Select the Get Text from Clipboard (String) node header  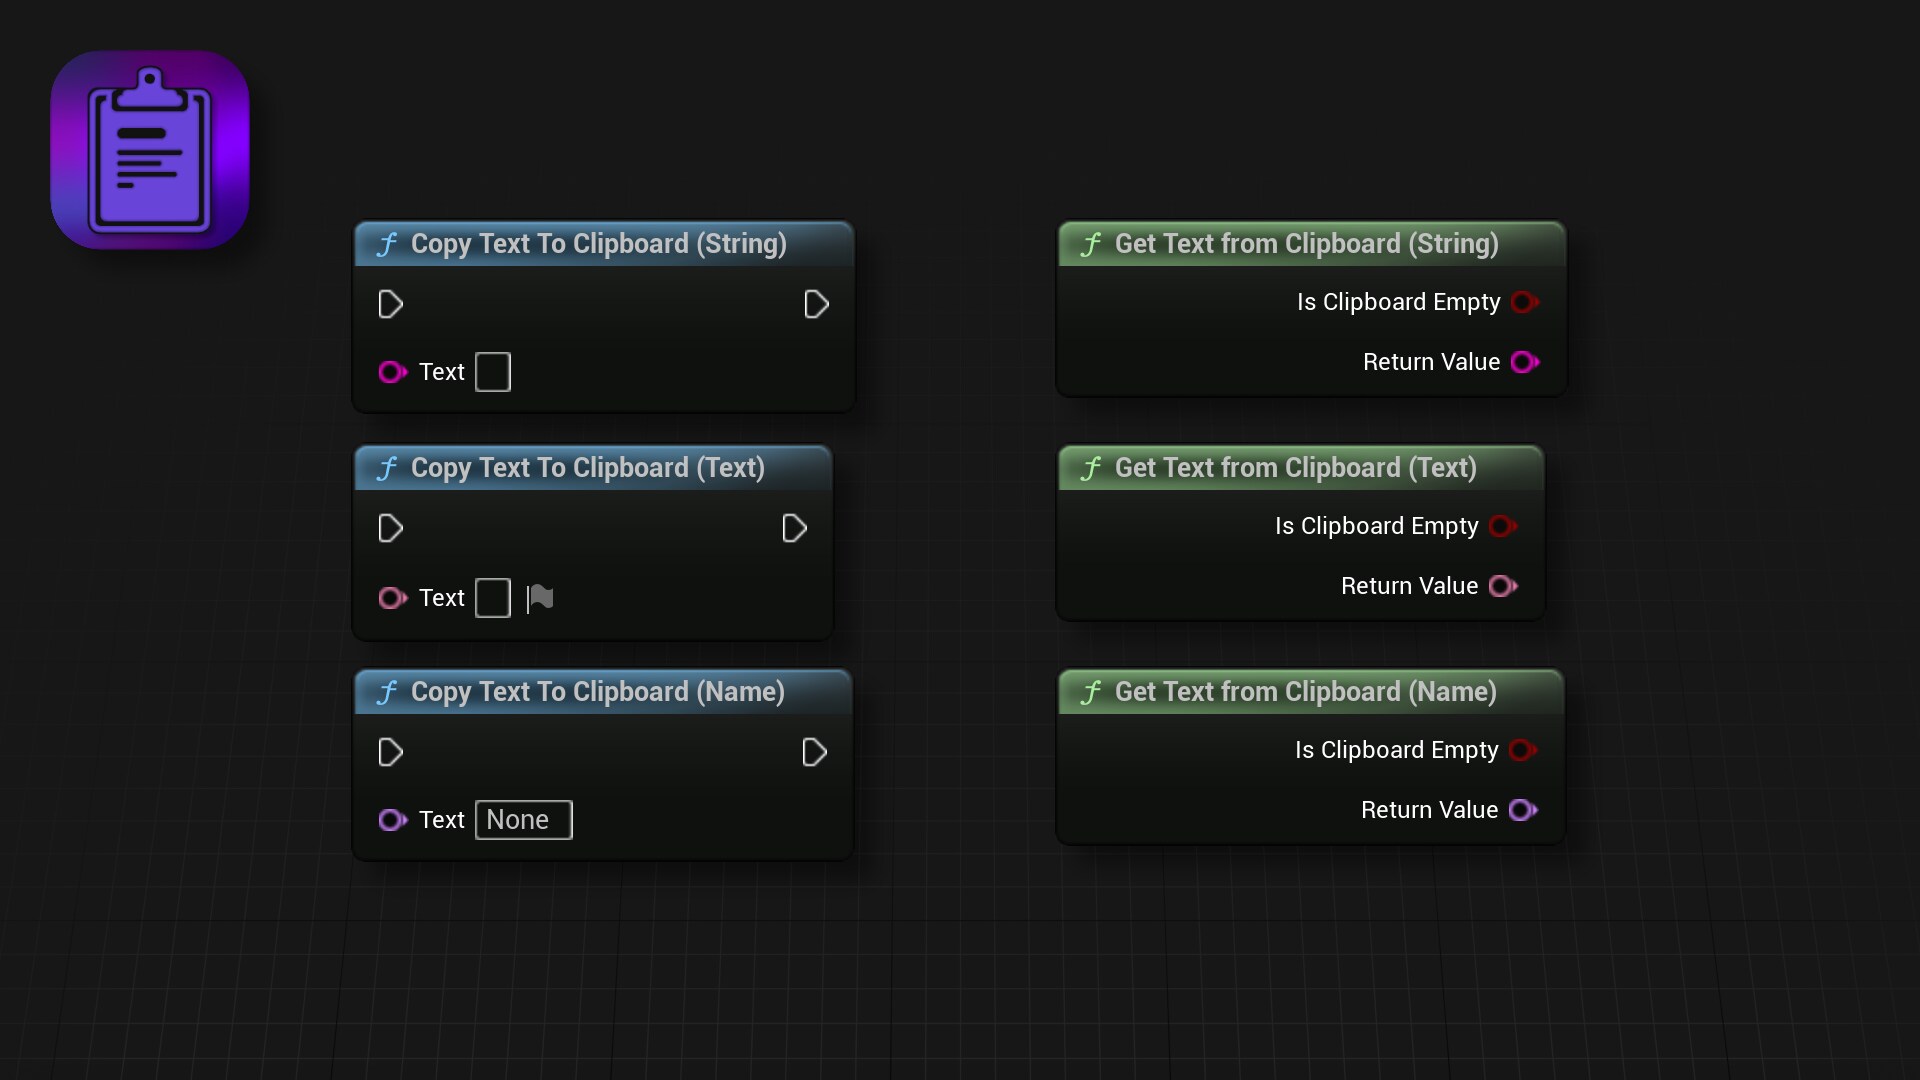1300,244
